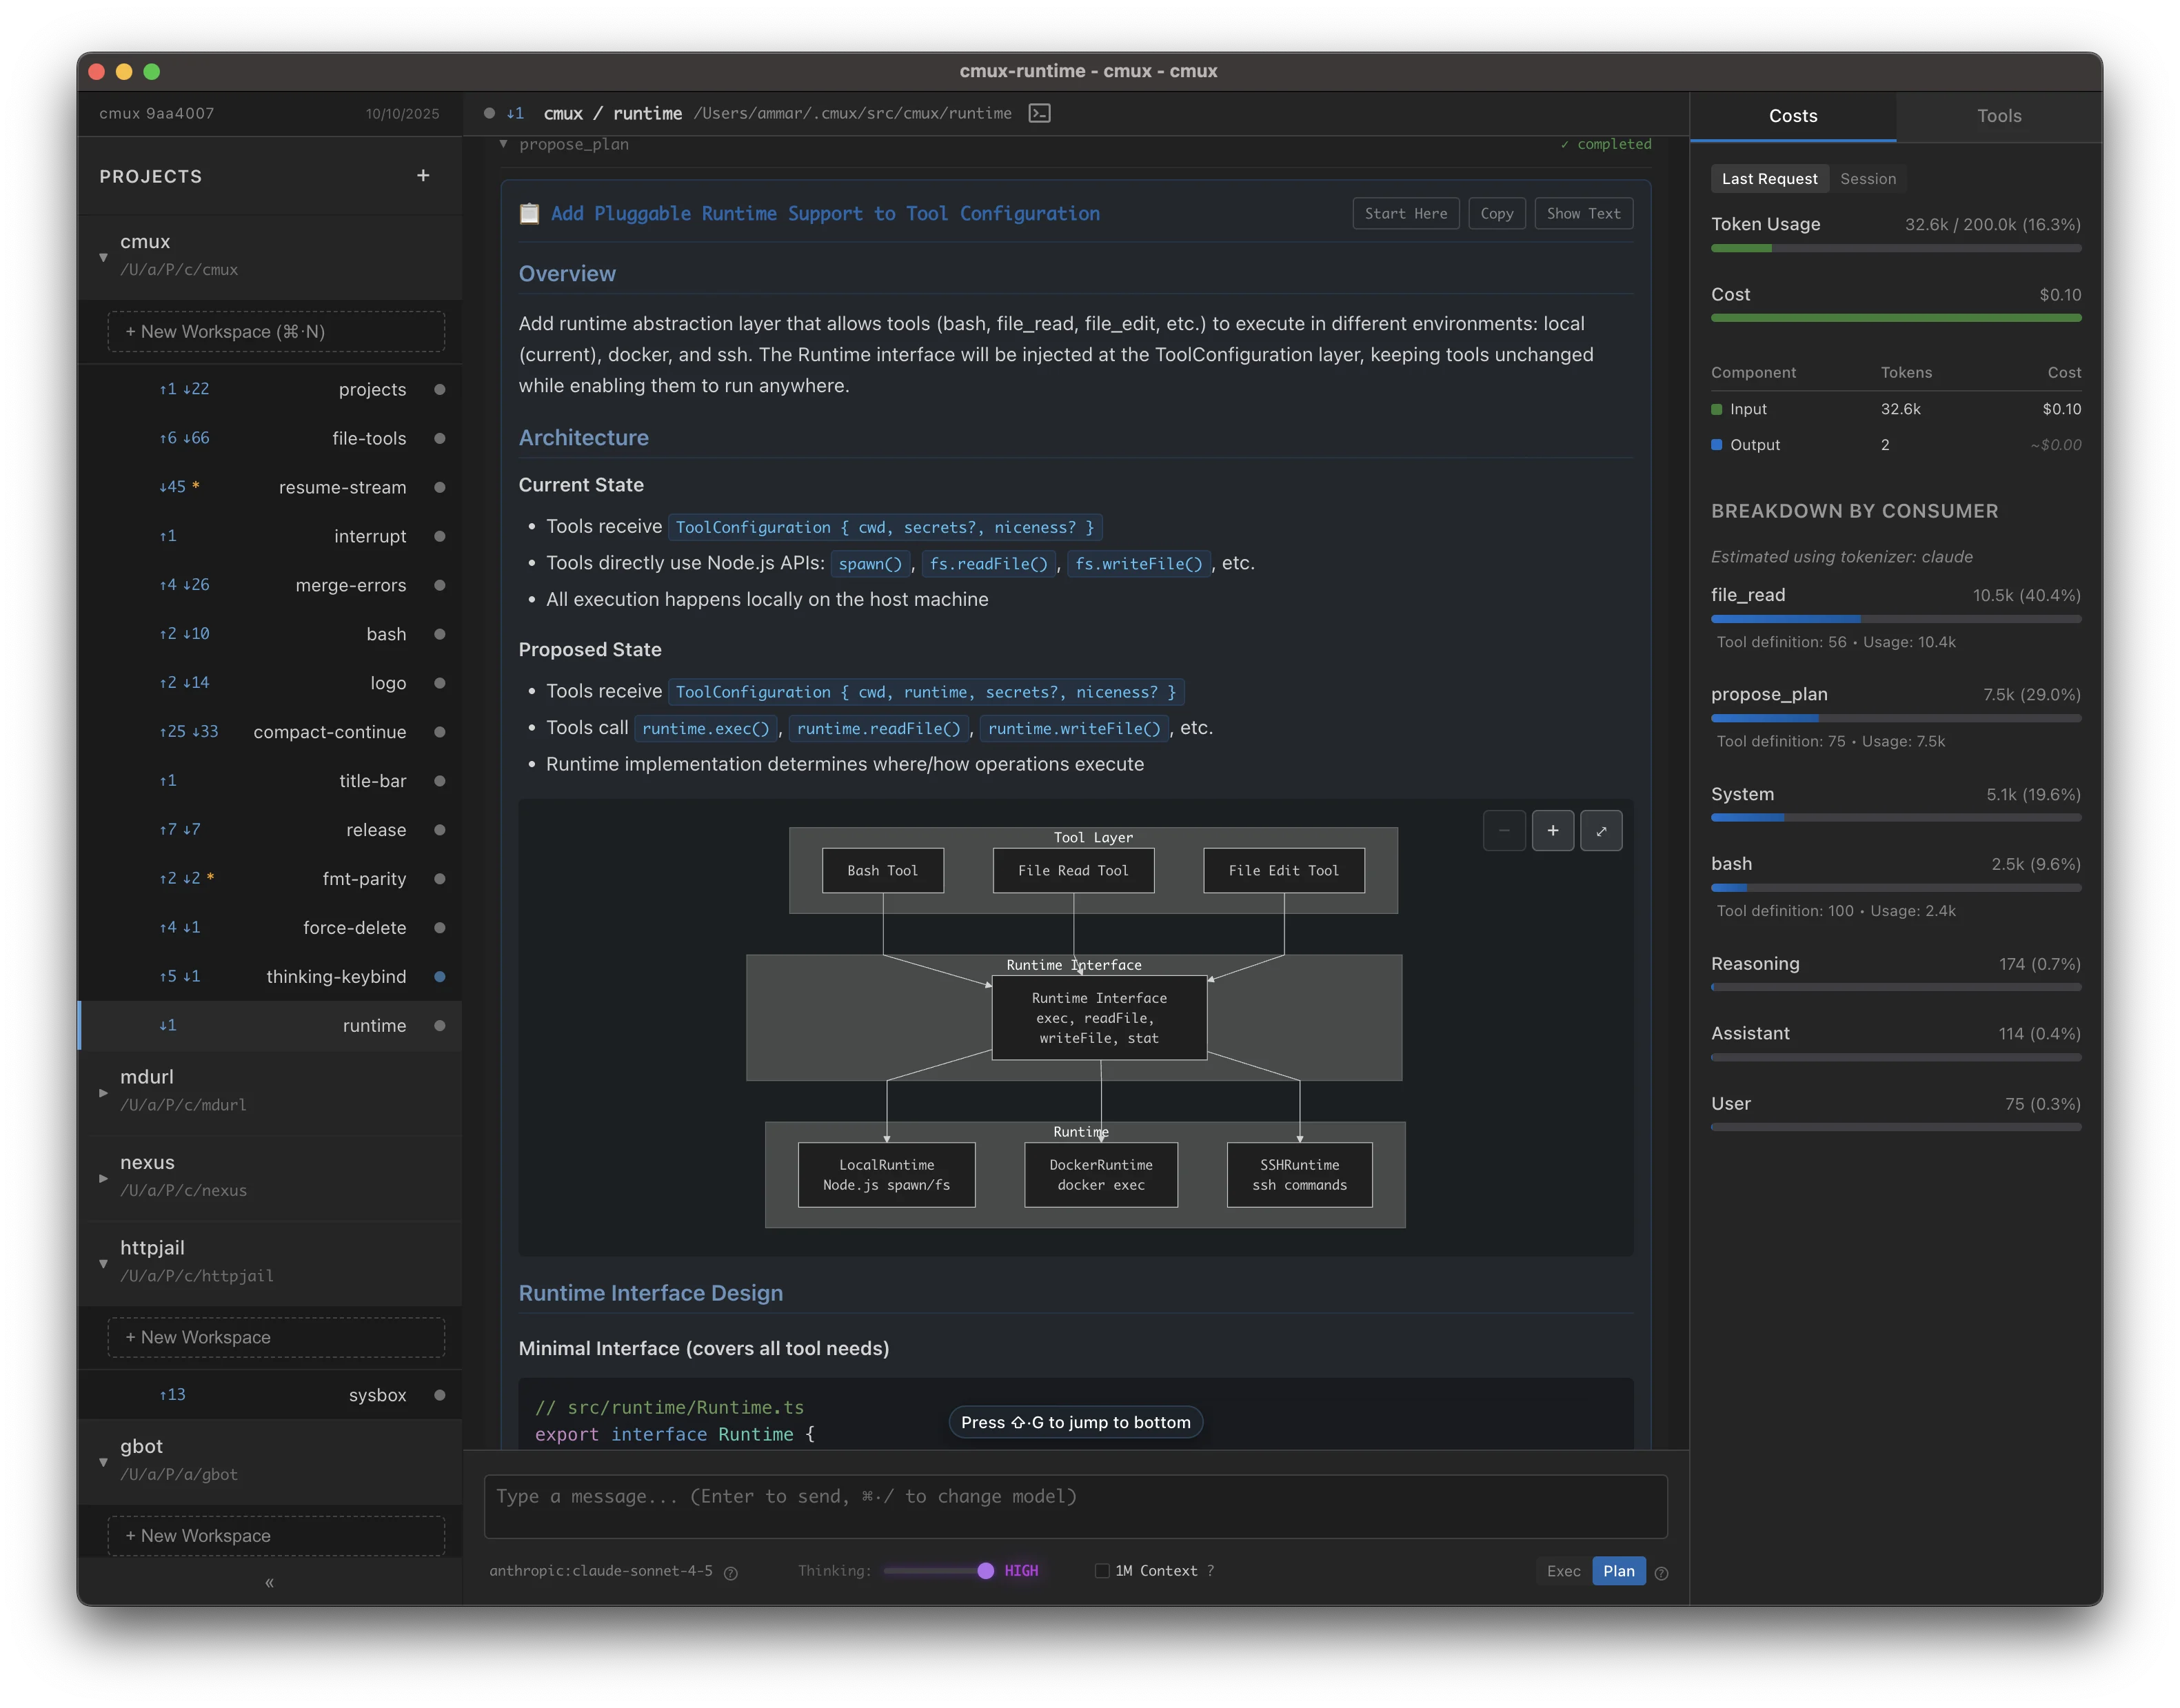Add a new project with the plus icon
This screenshot has width=2180, height=1708.
[423, 175]
